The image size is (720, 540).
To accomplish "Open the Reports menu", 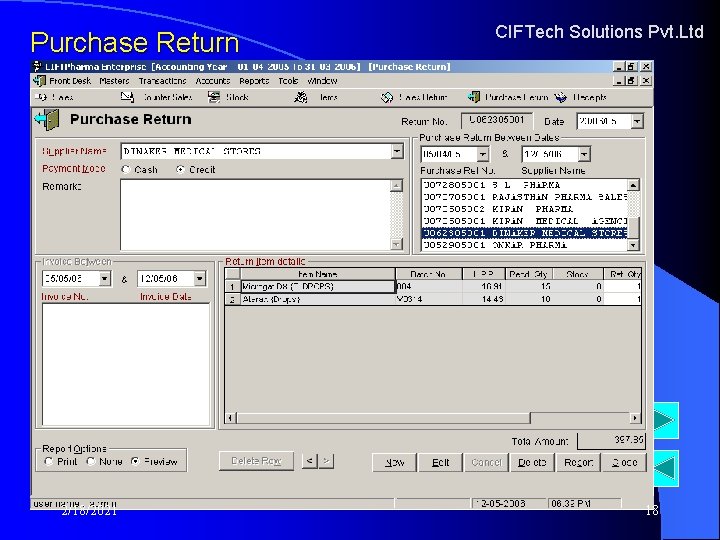I will pos(254,81).
